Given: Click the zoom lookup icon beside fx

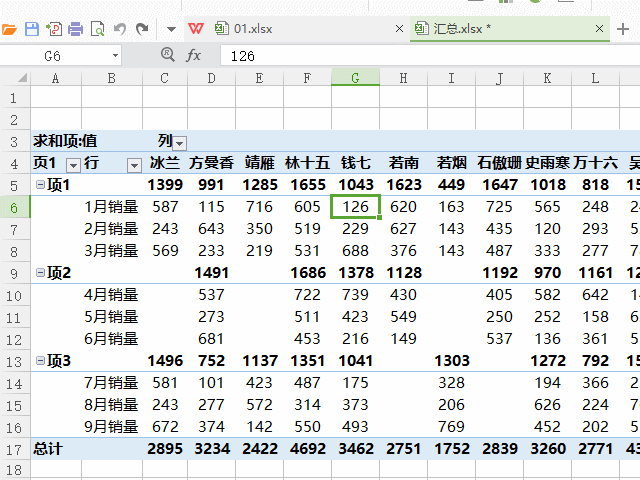Looking at the screenshot, I should 167,55.
